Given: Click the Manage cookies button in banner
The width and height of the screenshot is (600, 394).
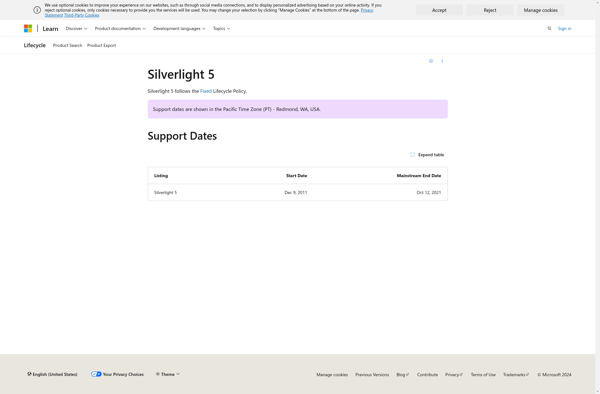Looking at the screenshot, I should tap(541, 10).
